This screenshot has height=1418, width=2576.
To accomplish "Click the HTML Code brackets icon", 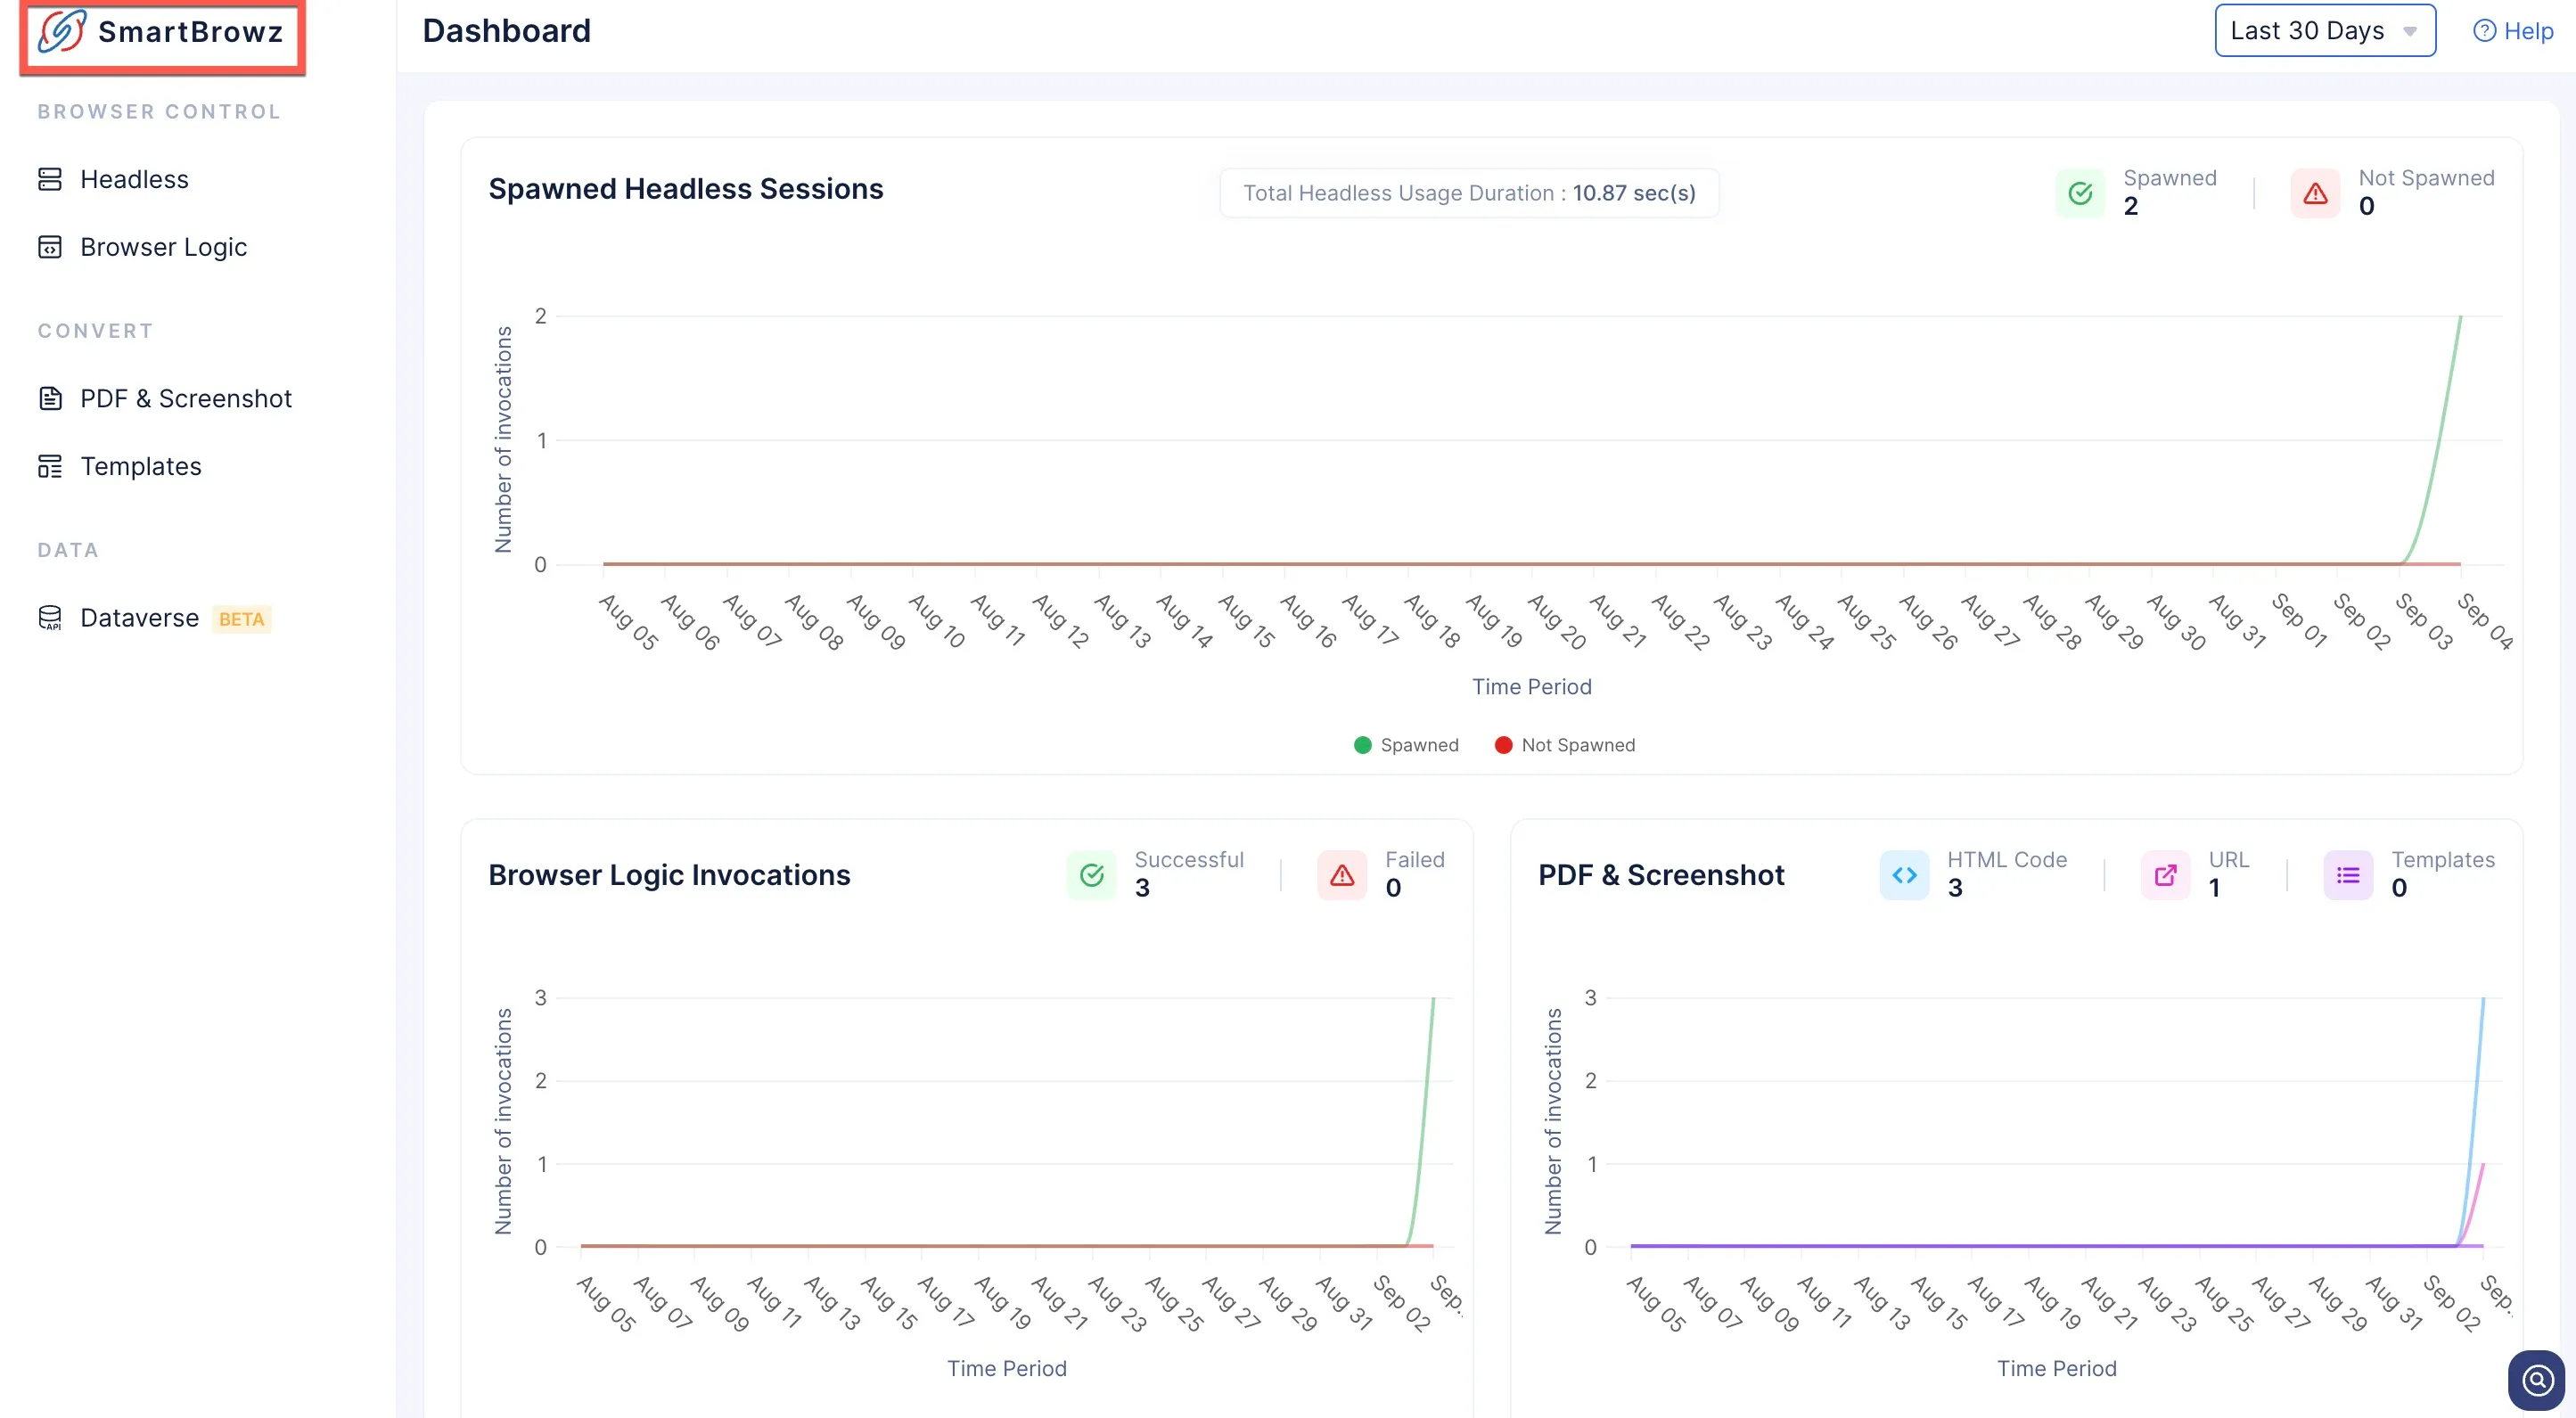I will (x=1904, y=875).
